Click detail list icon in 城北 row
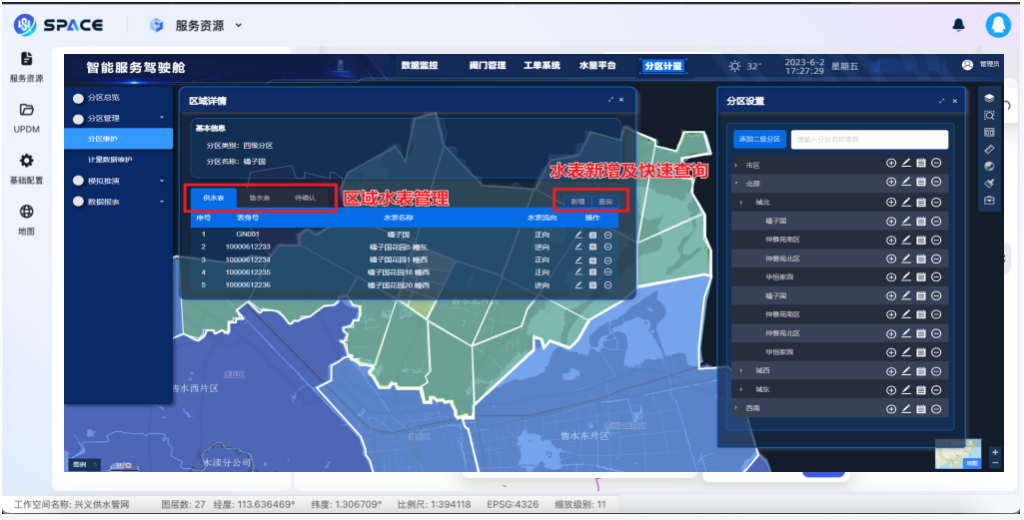 click(x=921, y=203)
